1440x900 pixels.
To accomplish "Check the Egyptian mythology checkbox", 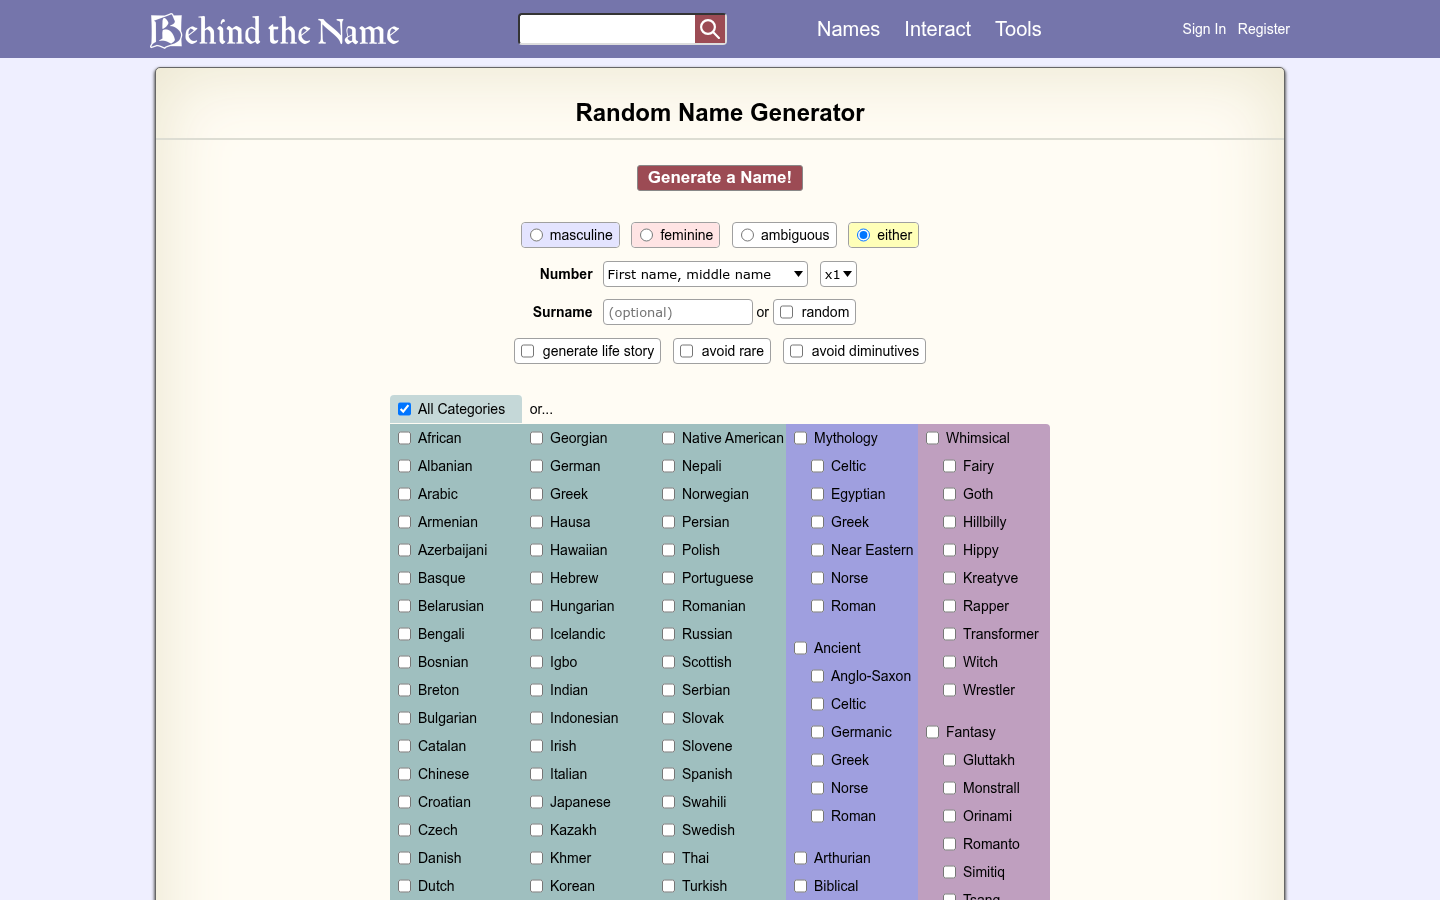I will click(x=818, y=494).
